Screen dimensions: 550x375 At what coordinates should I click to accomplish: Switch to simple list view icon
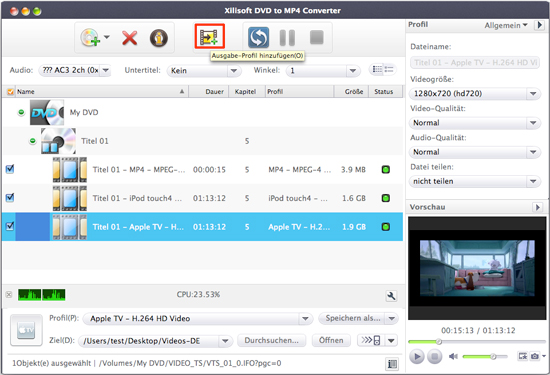click(x=389, y=69)
